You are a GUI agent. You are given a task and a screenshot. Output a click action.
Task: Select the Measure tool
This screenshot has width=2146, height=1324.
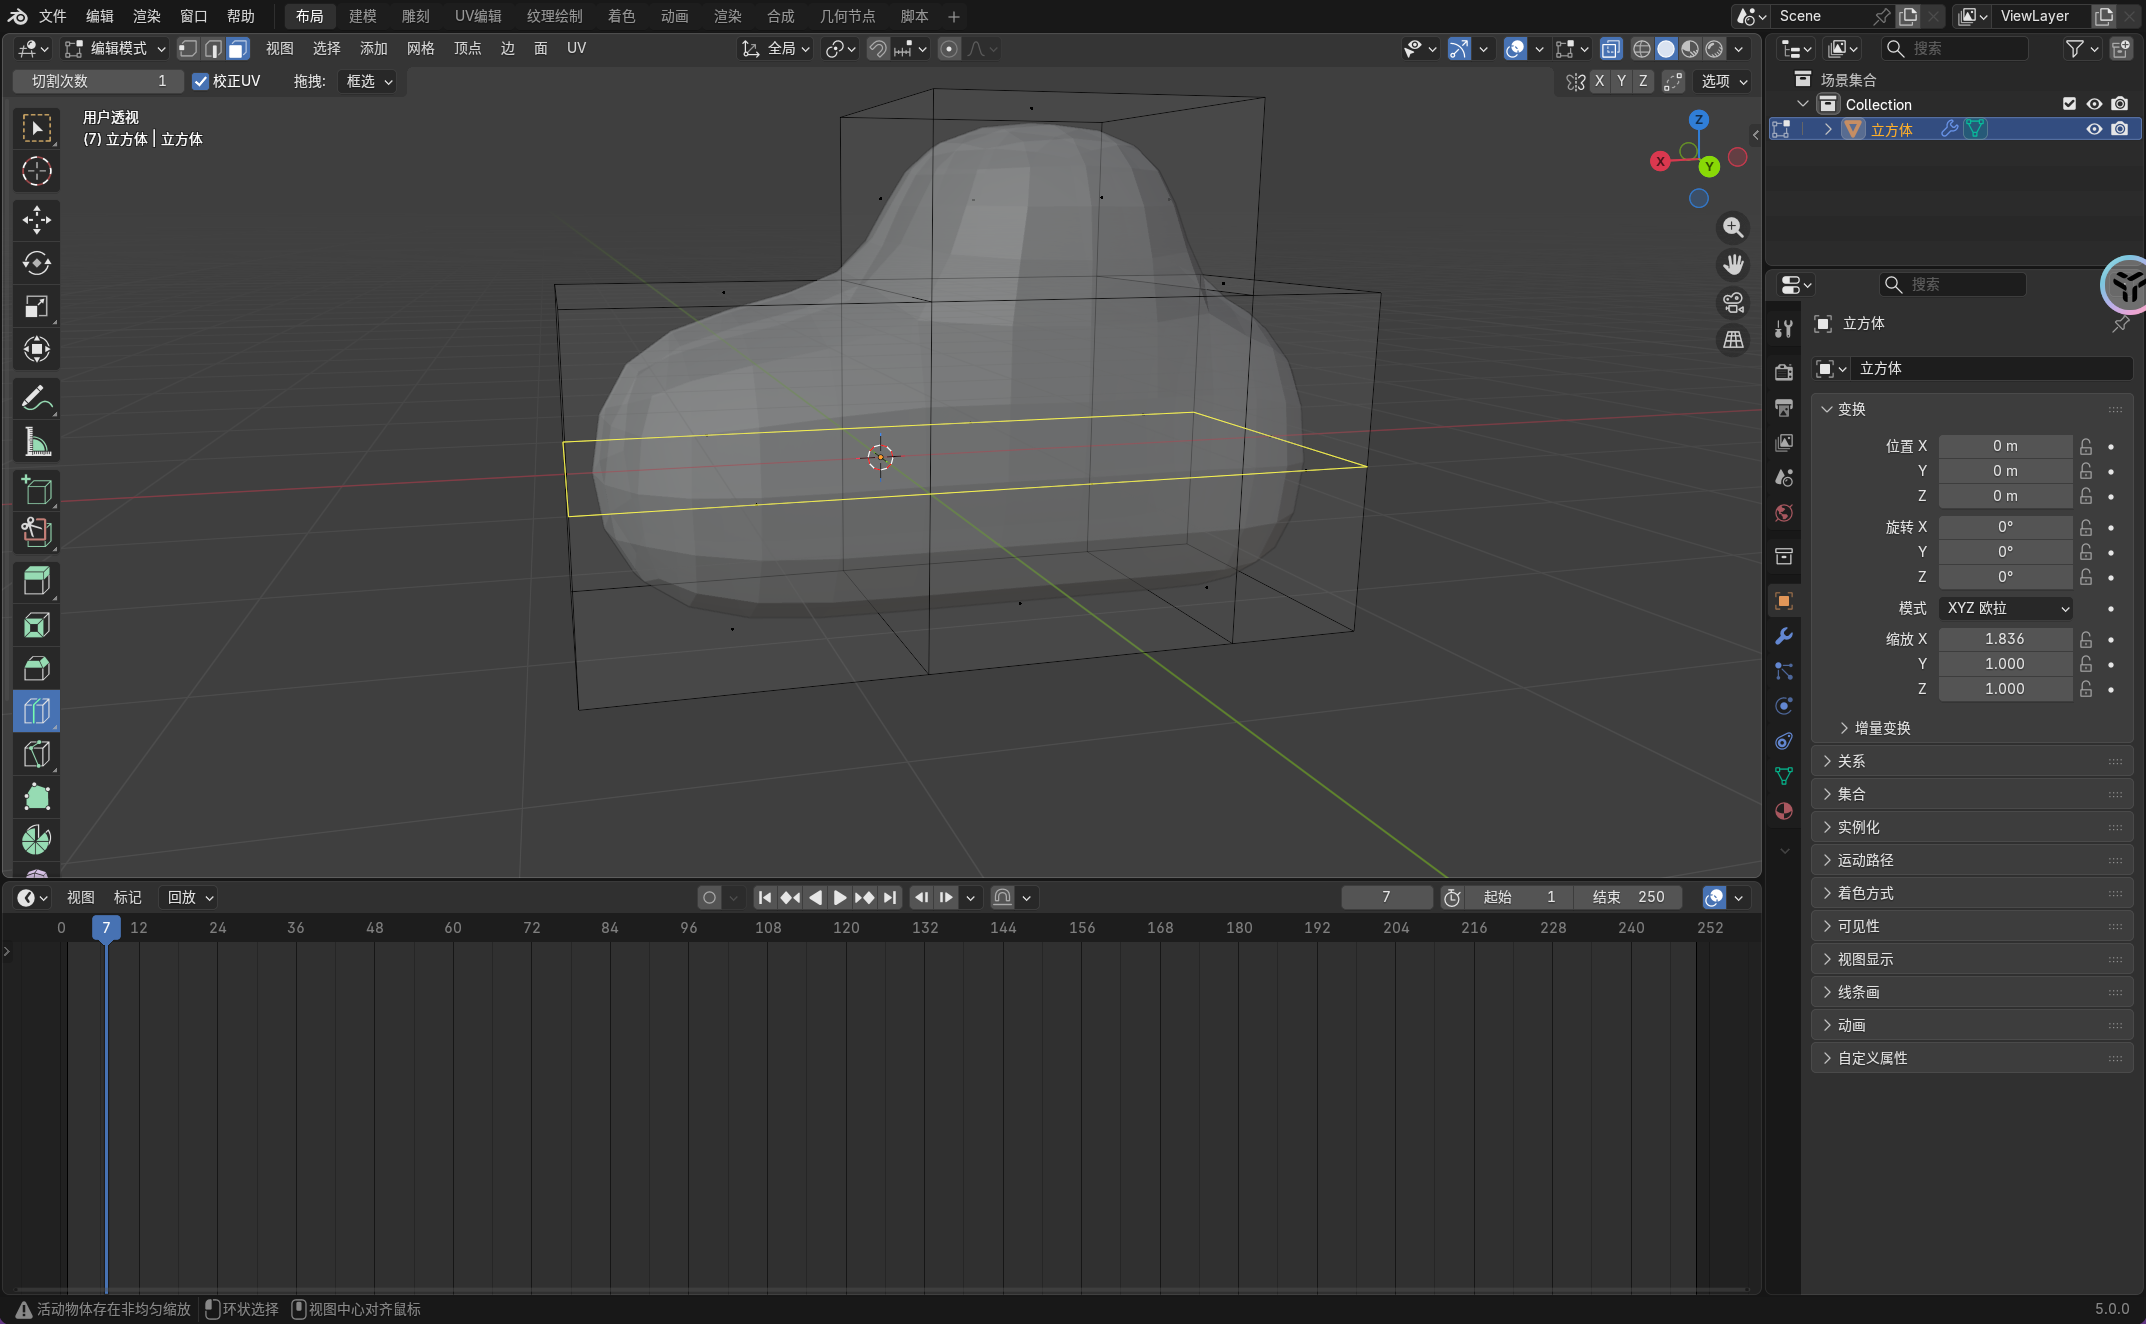37,442
